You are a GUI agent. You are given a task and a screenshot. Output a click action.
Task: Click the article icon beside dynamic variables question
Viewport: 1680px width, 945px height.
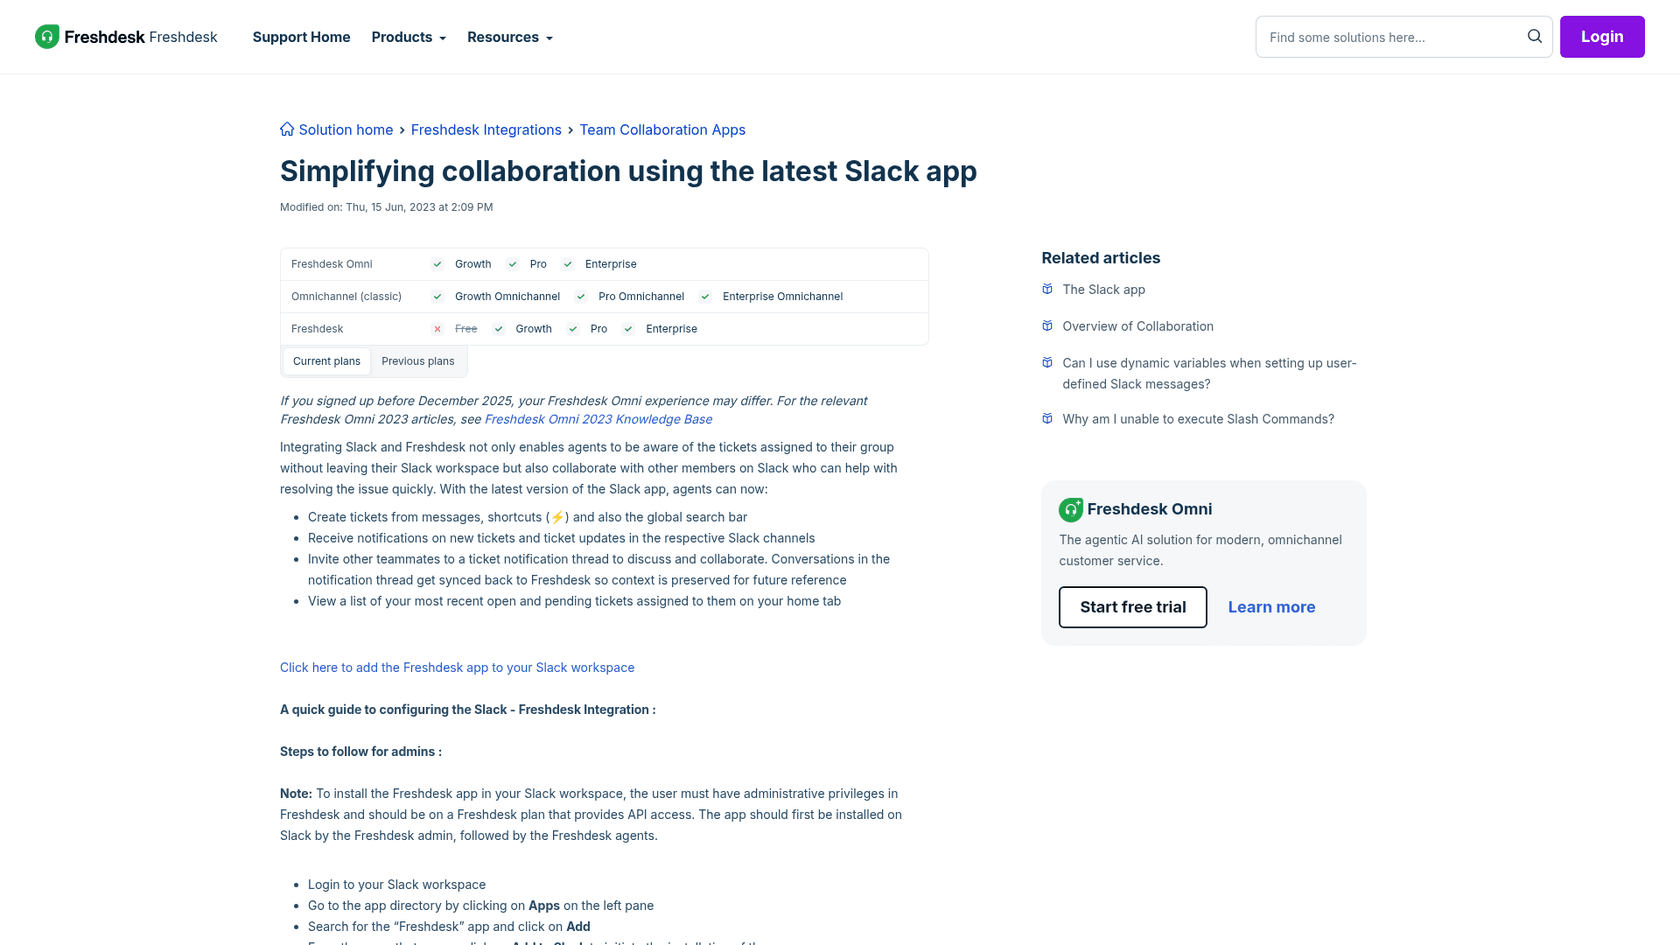[1047, 363]
